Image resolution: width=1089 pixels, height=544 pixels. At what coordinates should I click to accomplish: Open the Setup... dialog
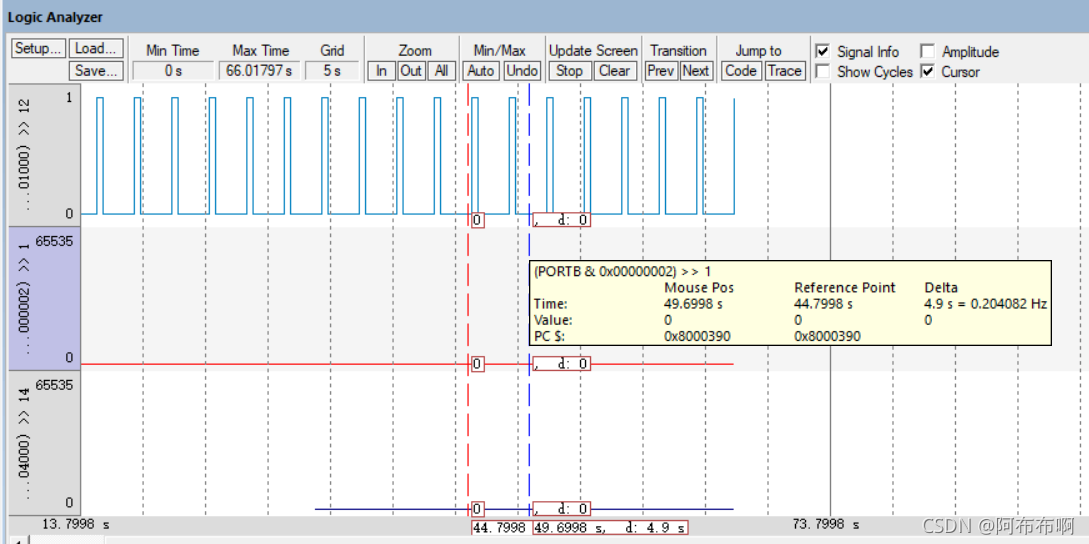coord(39,49)
